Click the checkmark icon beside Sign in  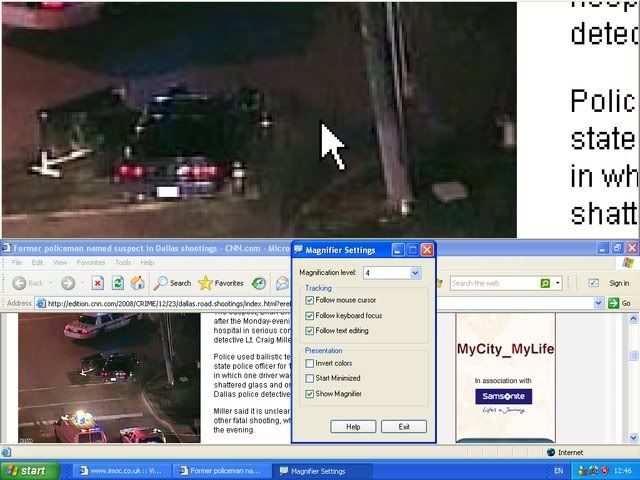click(594, 283)
